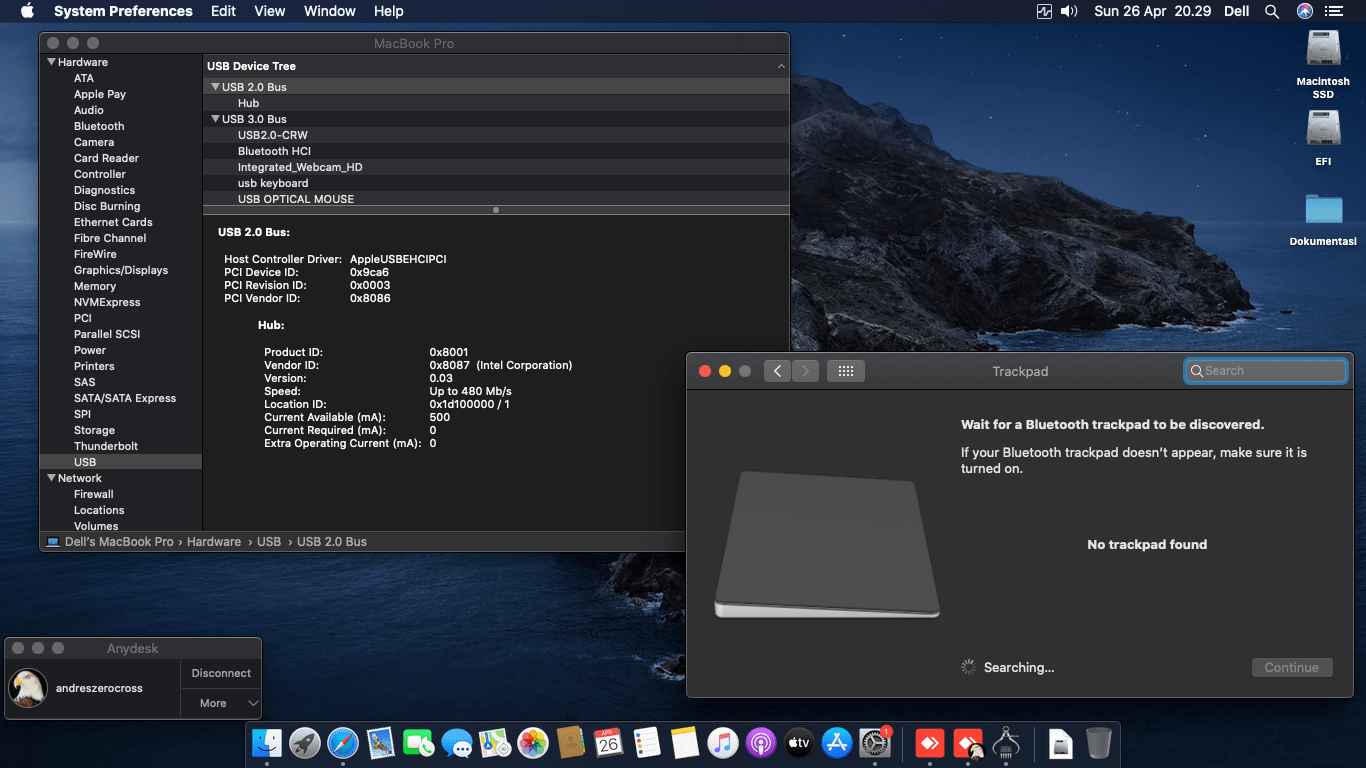1366x768 pixels.
Task: Collapse the USB 2.0 Bus tree triangle
Action: 215,87
